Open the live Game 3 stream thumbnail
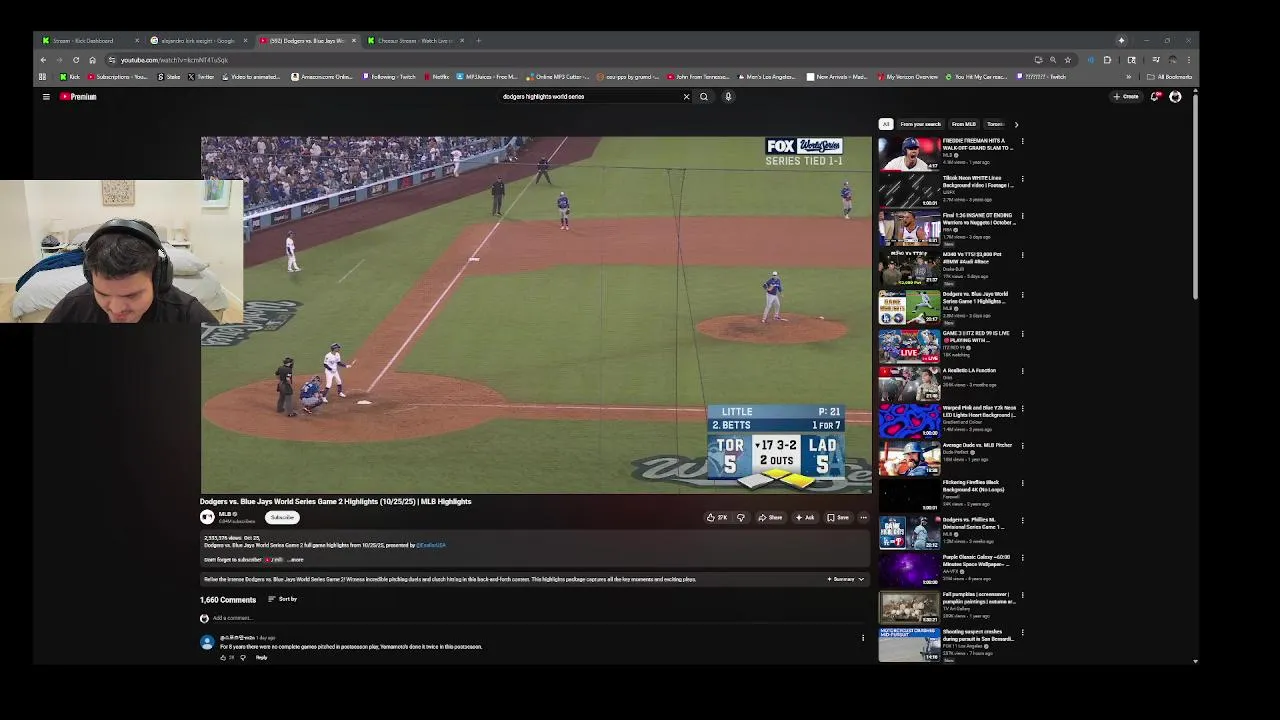Viewport: 1280px width, 720px height. 909,345
